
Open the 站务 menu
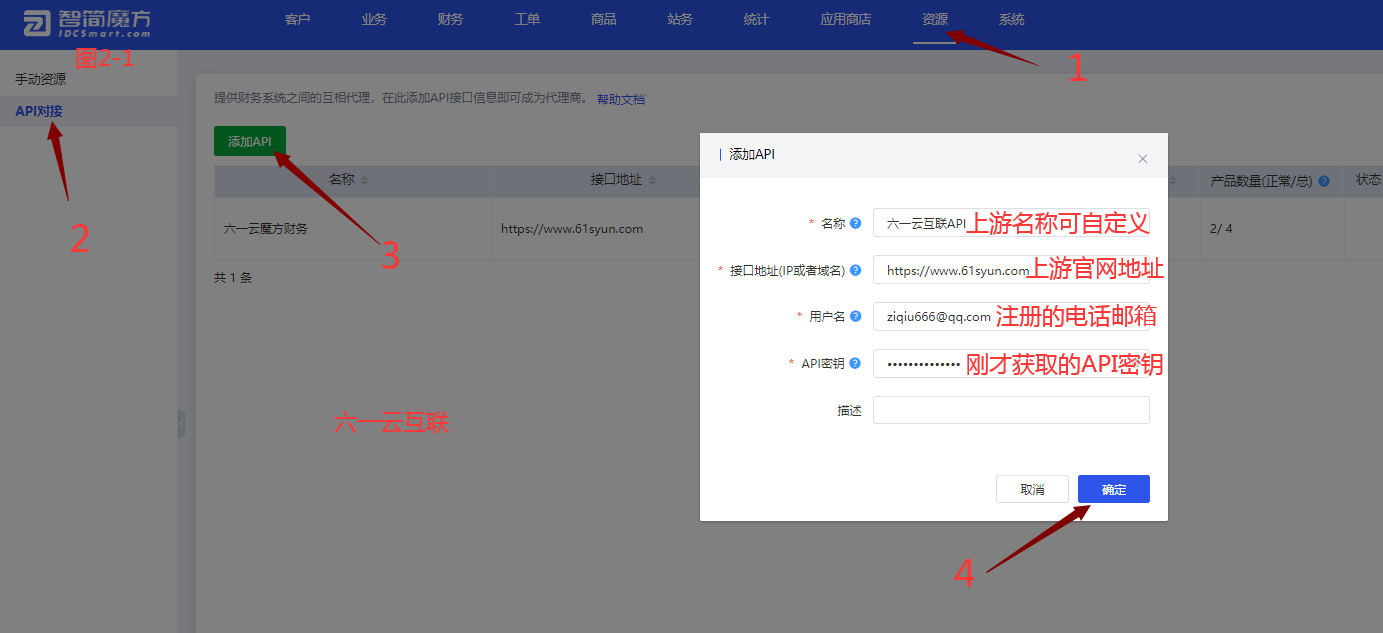pyautogui.click(x=680, y=19)
